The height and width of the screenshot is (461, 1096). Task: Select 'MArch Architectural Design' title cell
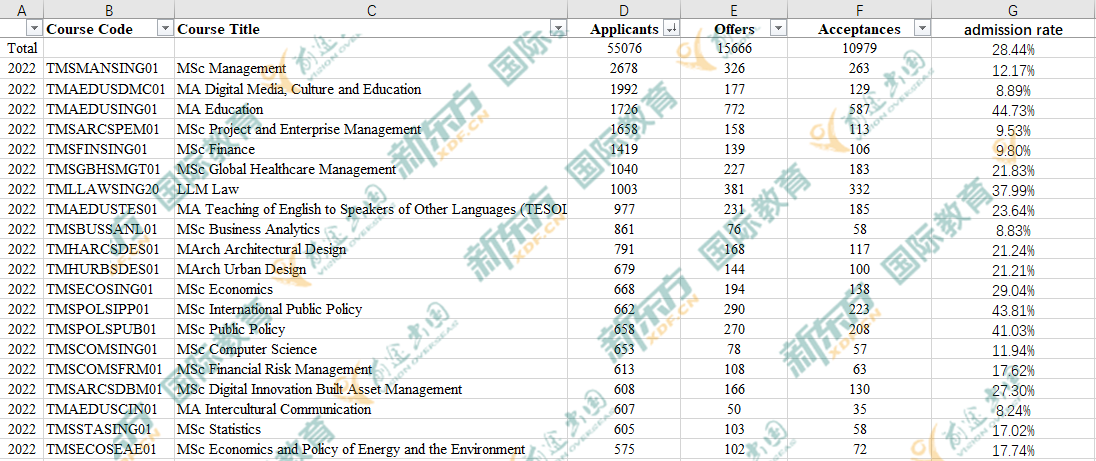coord(371,249)
